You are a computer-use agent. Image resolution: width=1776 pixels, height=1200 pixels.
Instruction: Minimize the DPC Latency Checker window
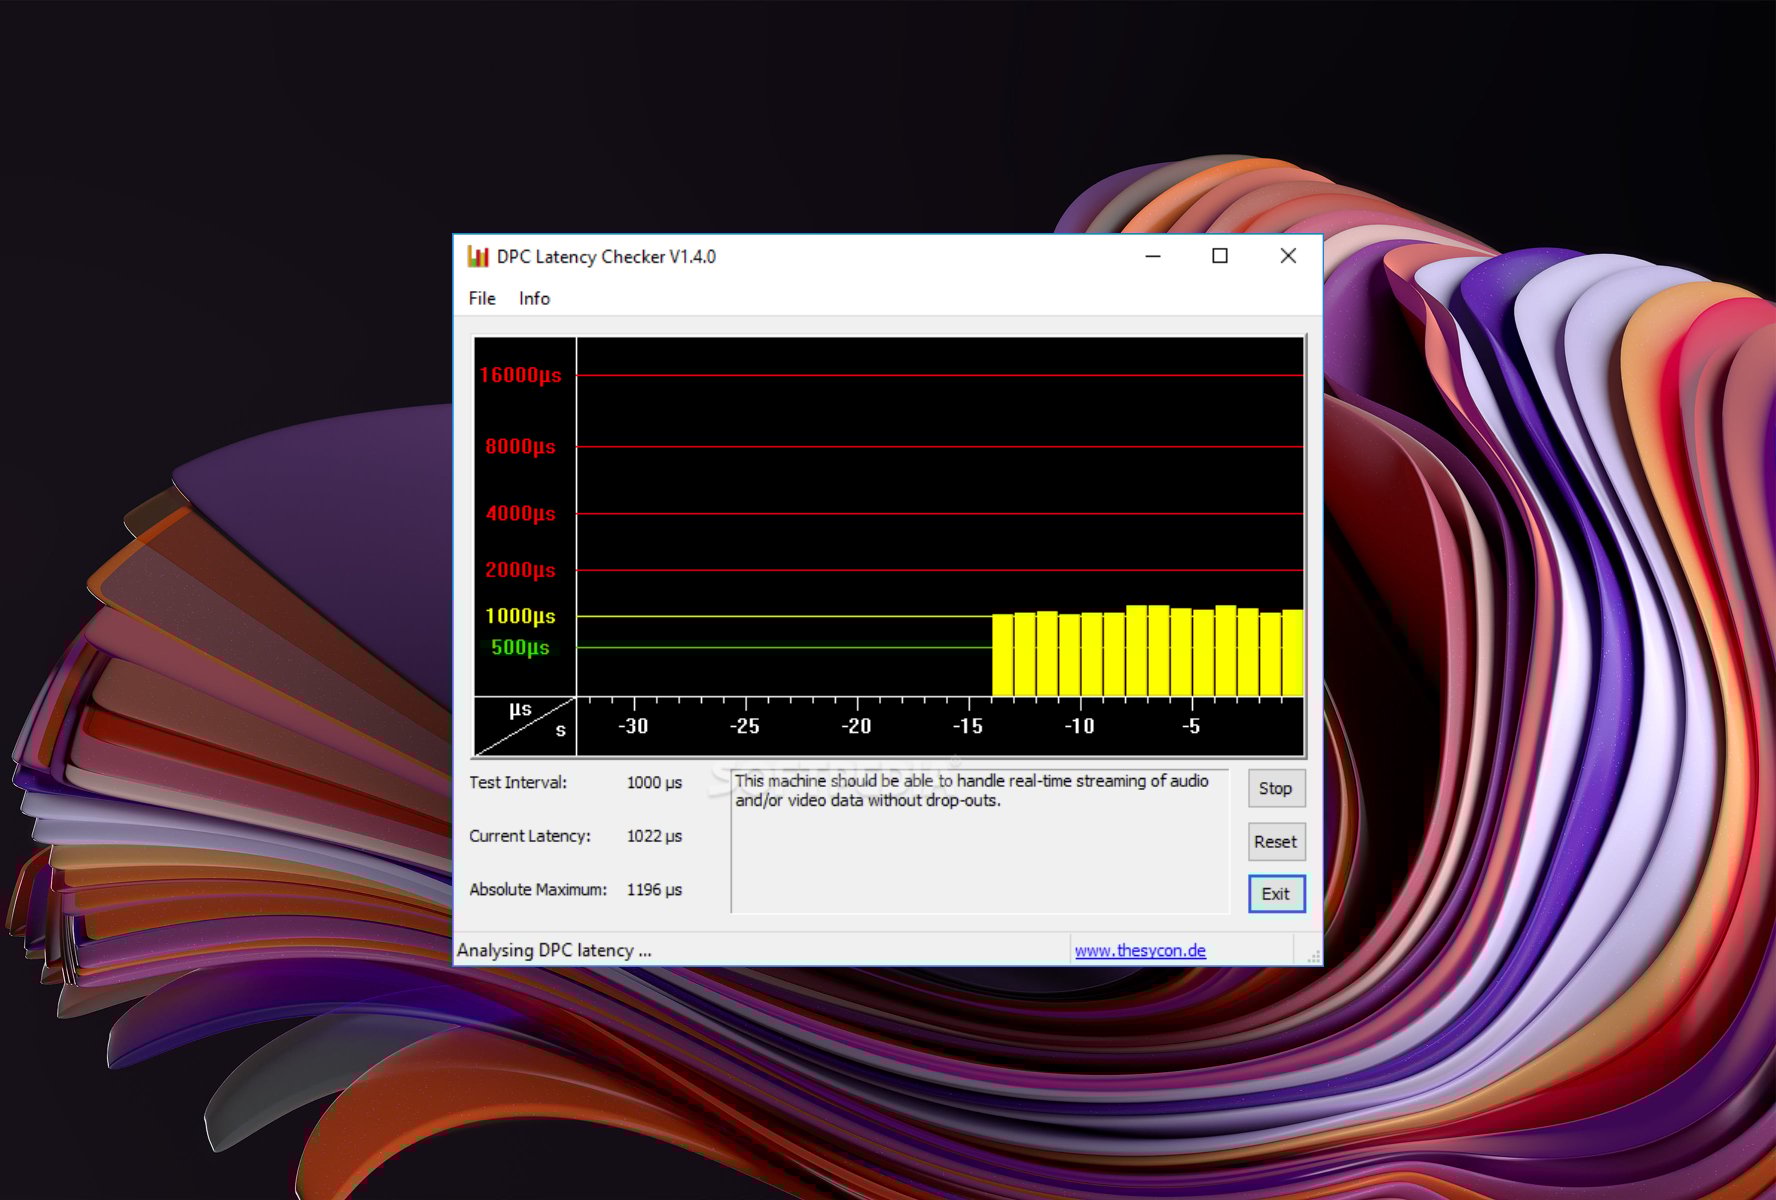click(x=1153, y=257)
